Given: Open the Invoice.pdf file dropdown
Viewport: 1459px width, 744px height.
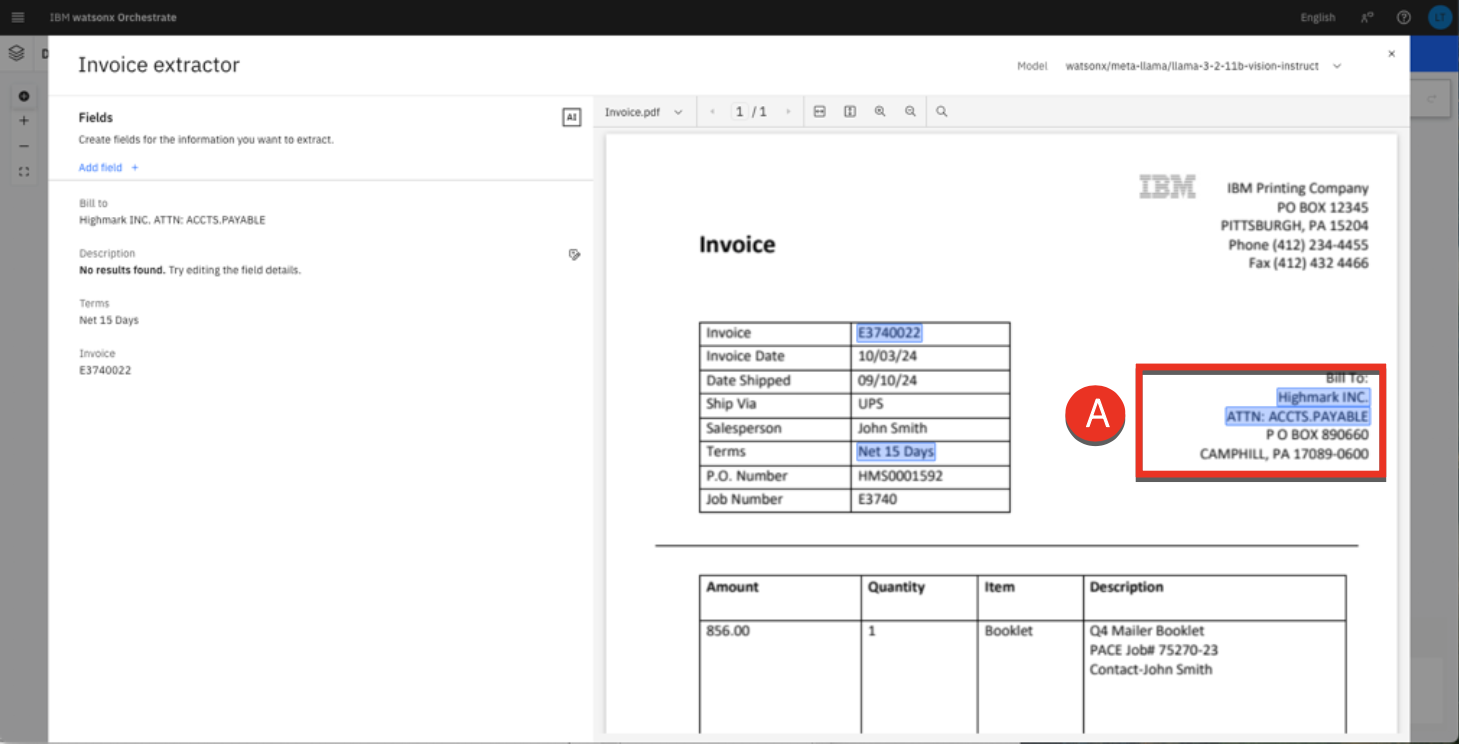Looking at the screenshot, I should pos(643,112).
